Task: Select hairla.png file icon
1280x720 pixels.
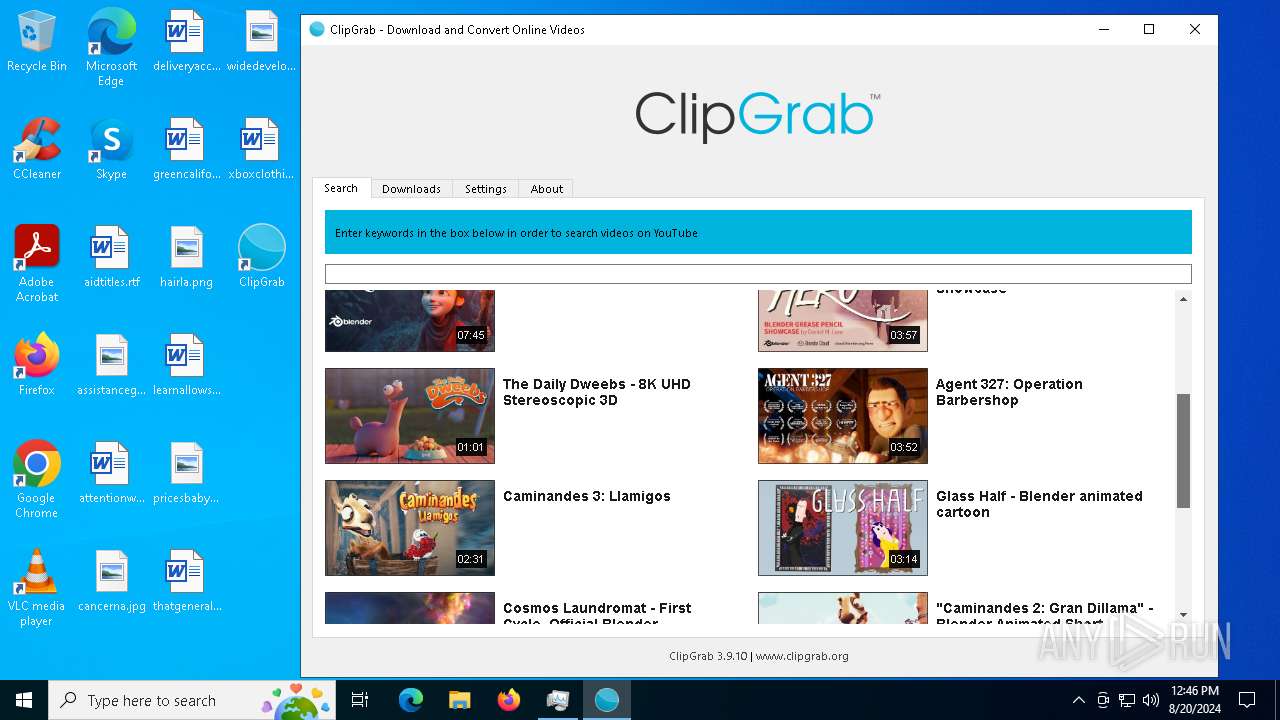Action: [x=186, y=257]
